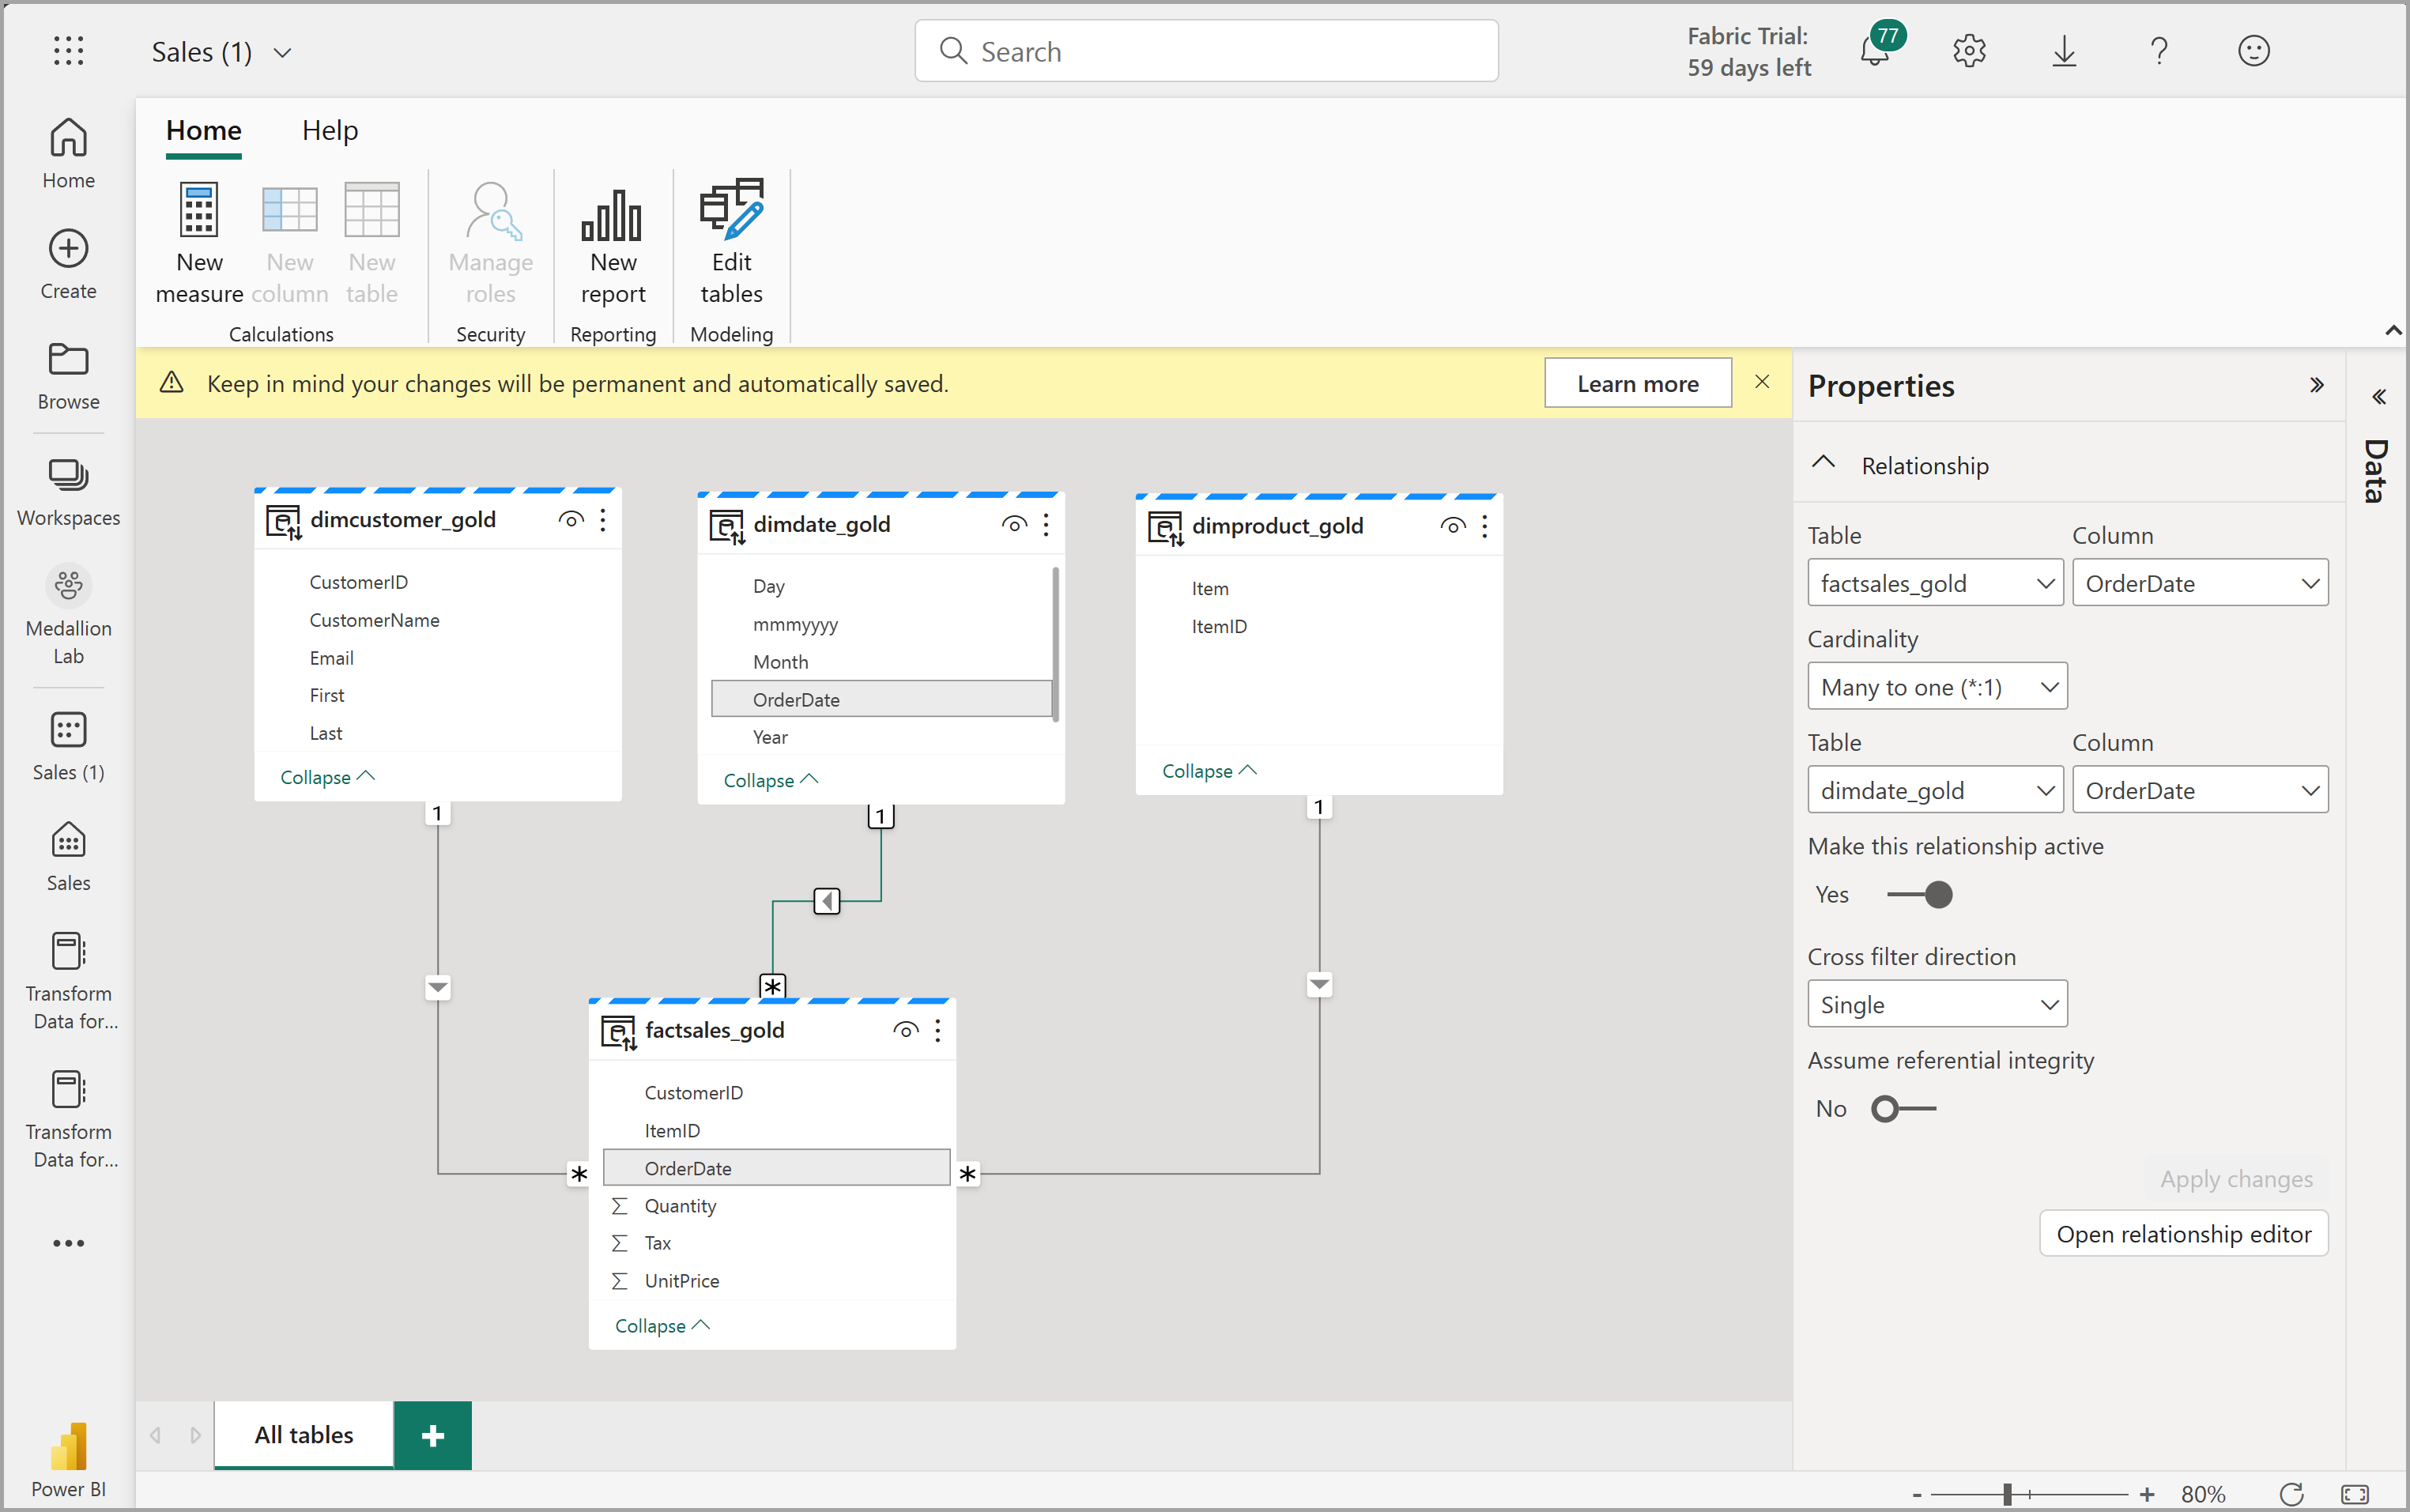Click Learn more in the warning banner
Screen dimensions: 2410x1512
point(1637,383)
